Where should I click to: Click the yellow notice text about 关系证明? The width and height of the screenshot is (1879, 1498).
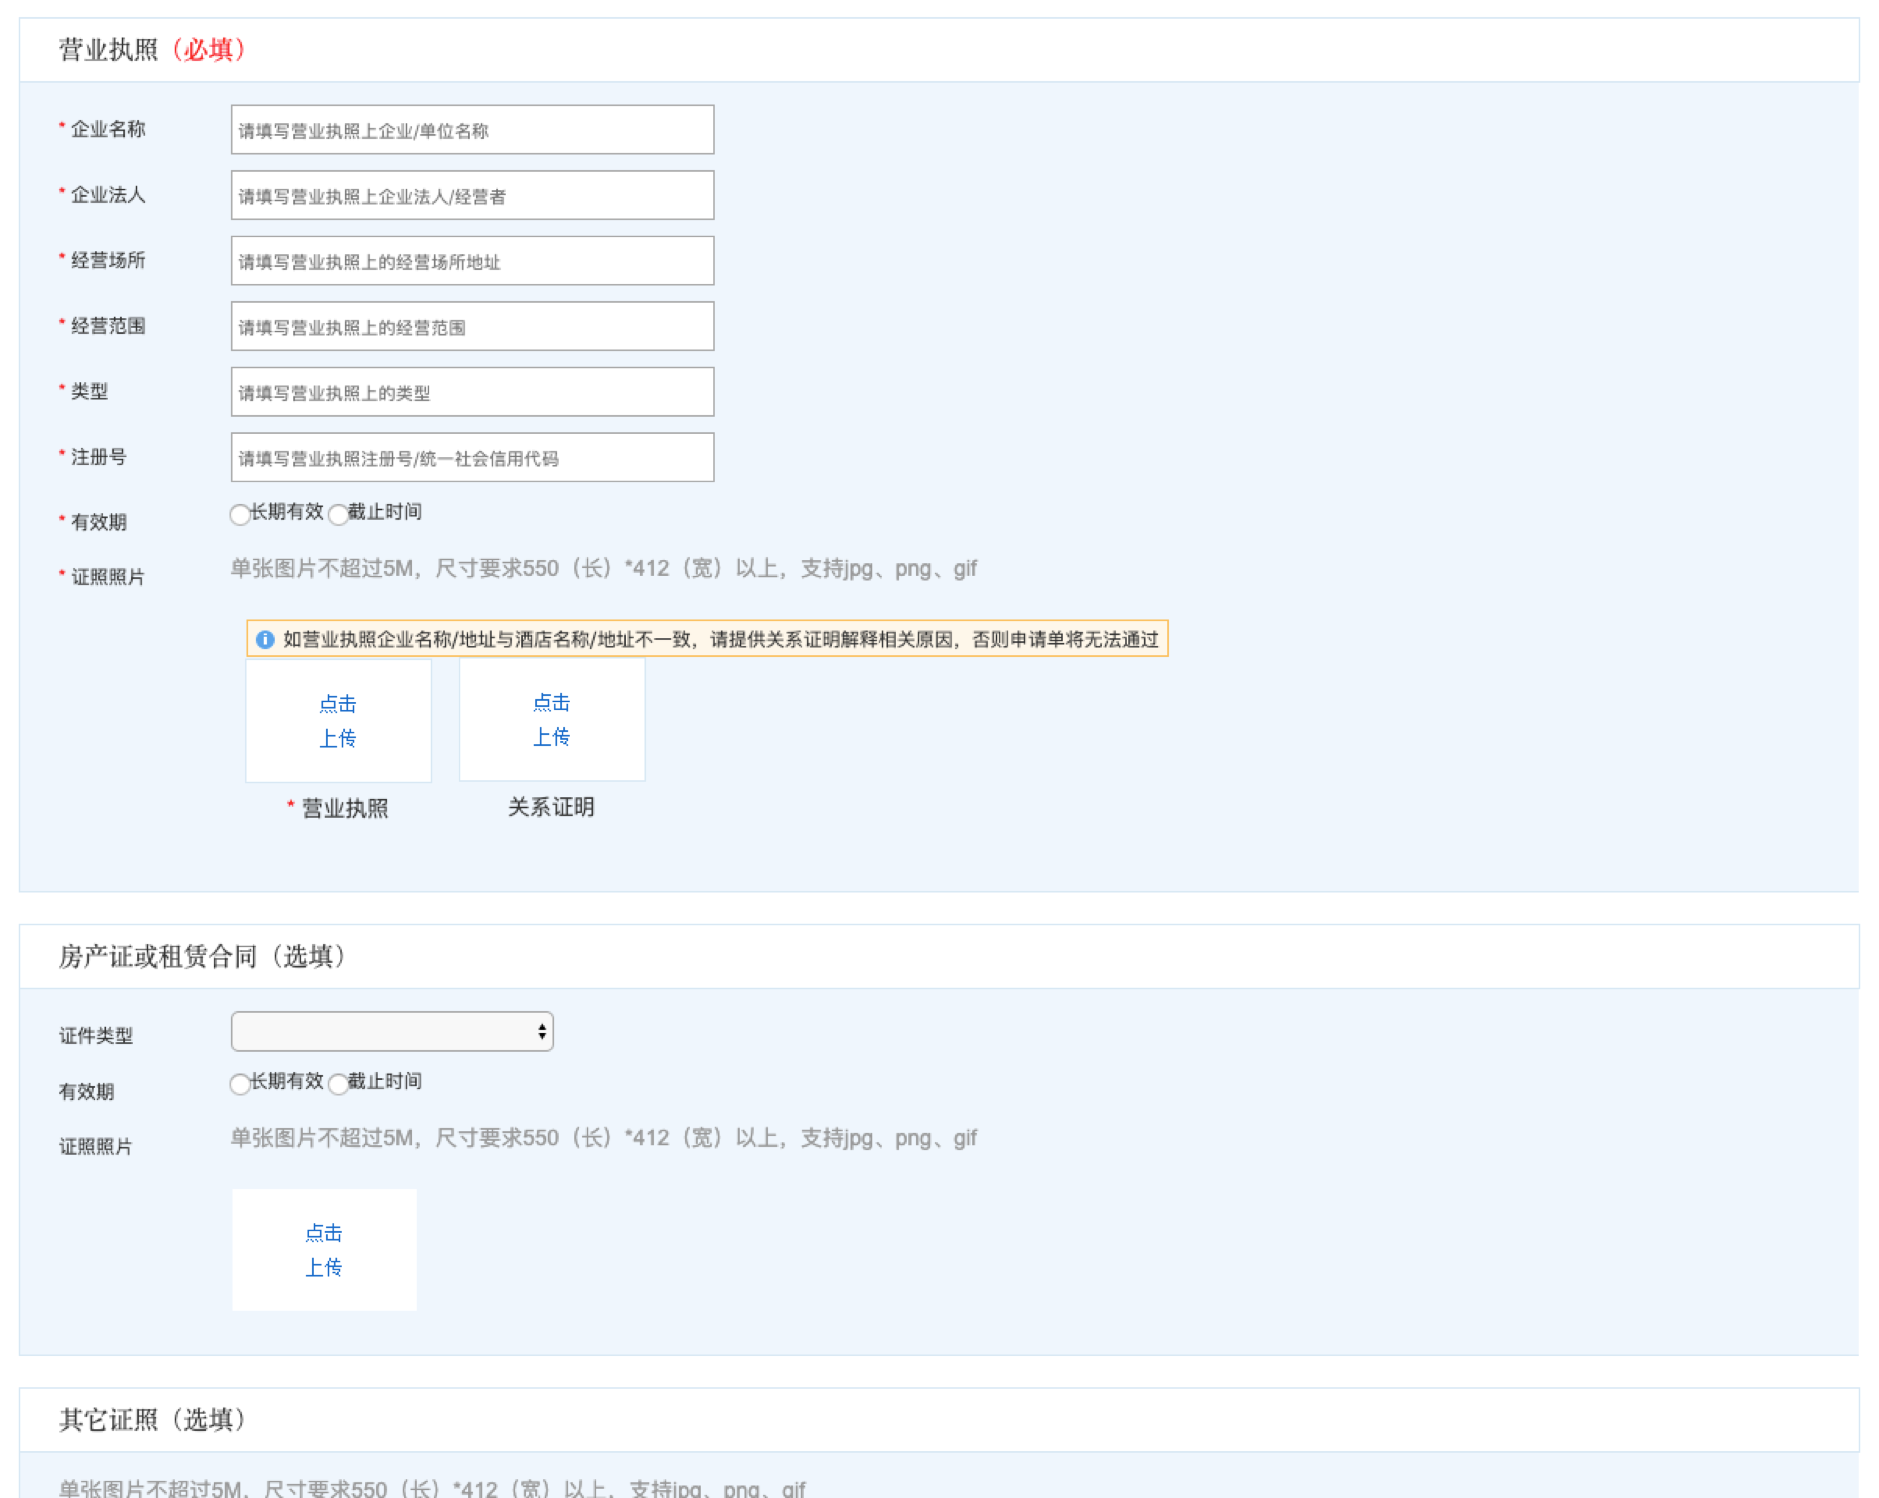coord(720,640)
